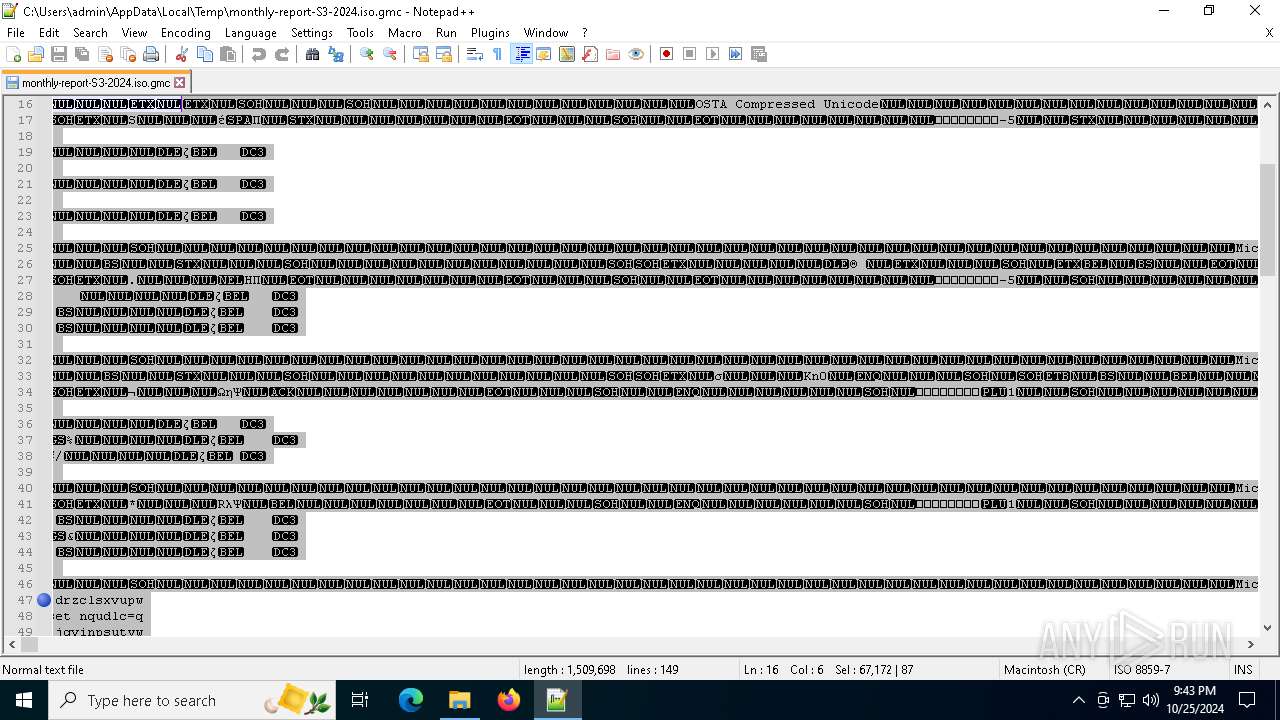Toggle word wrap in the toolbar
The height and width of the screenshot is (720, 1280).
[475, 54]
